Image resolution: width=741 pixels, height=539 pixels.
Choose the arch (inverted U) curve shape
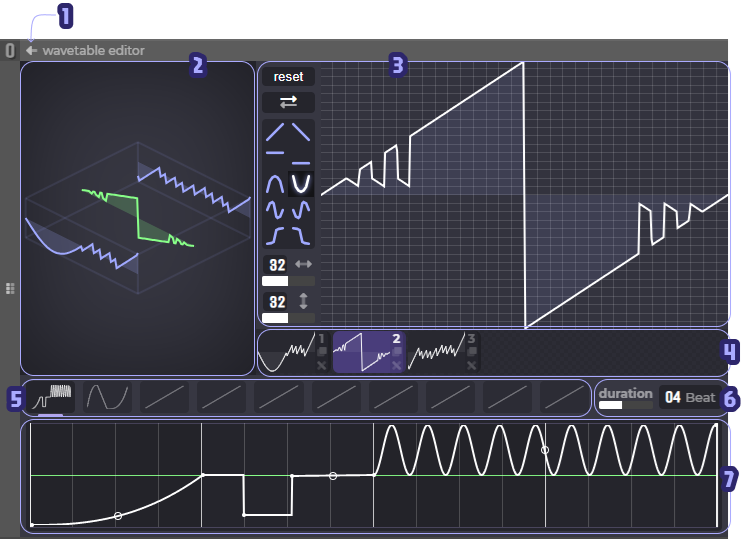[x=275, y=184]
